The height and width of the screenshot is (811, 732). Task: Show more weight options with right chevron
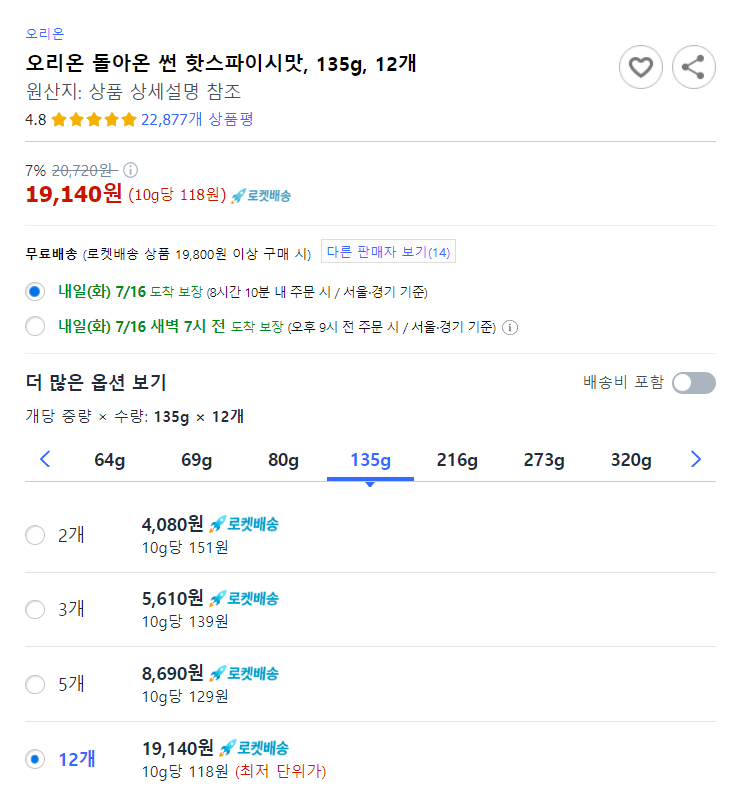(x=696, y=459)
